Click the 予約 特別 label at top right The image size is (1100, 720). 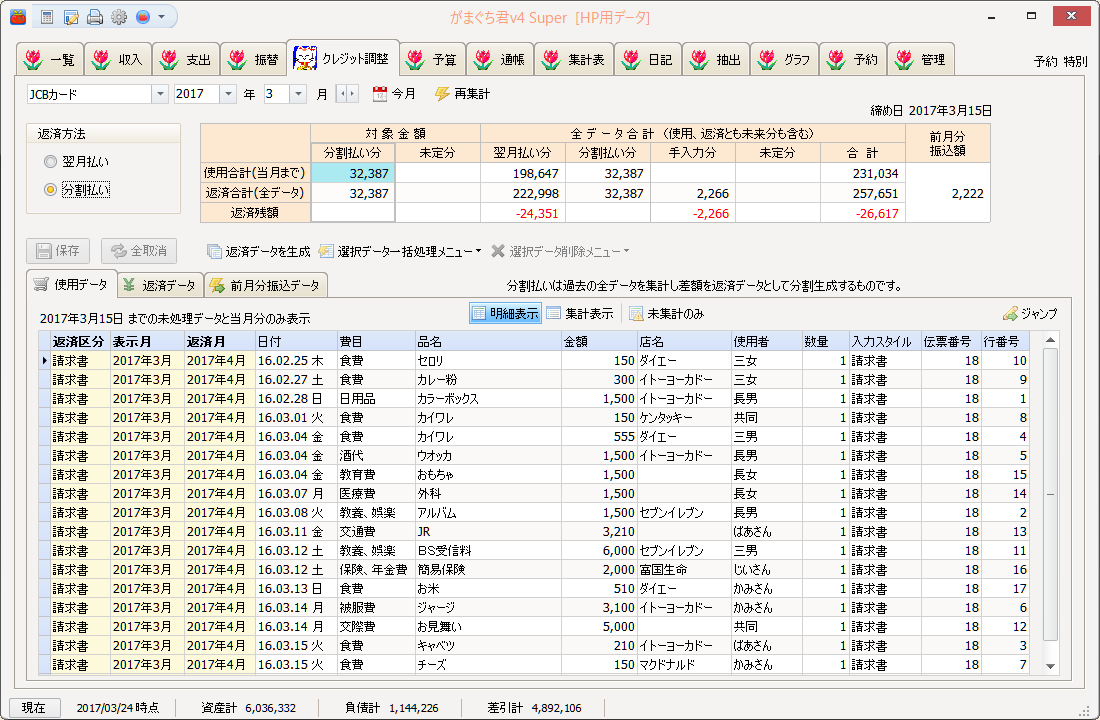pyautogui.click(x=1060, y=61)
